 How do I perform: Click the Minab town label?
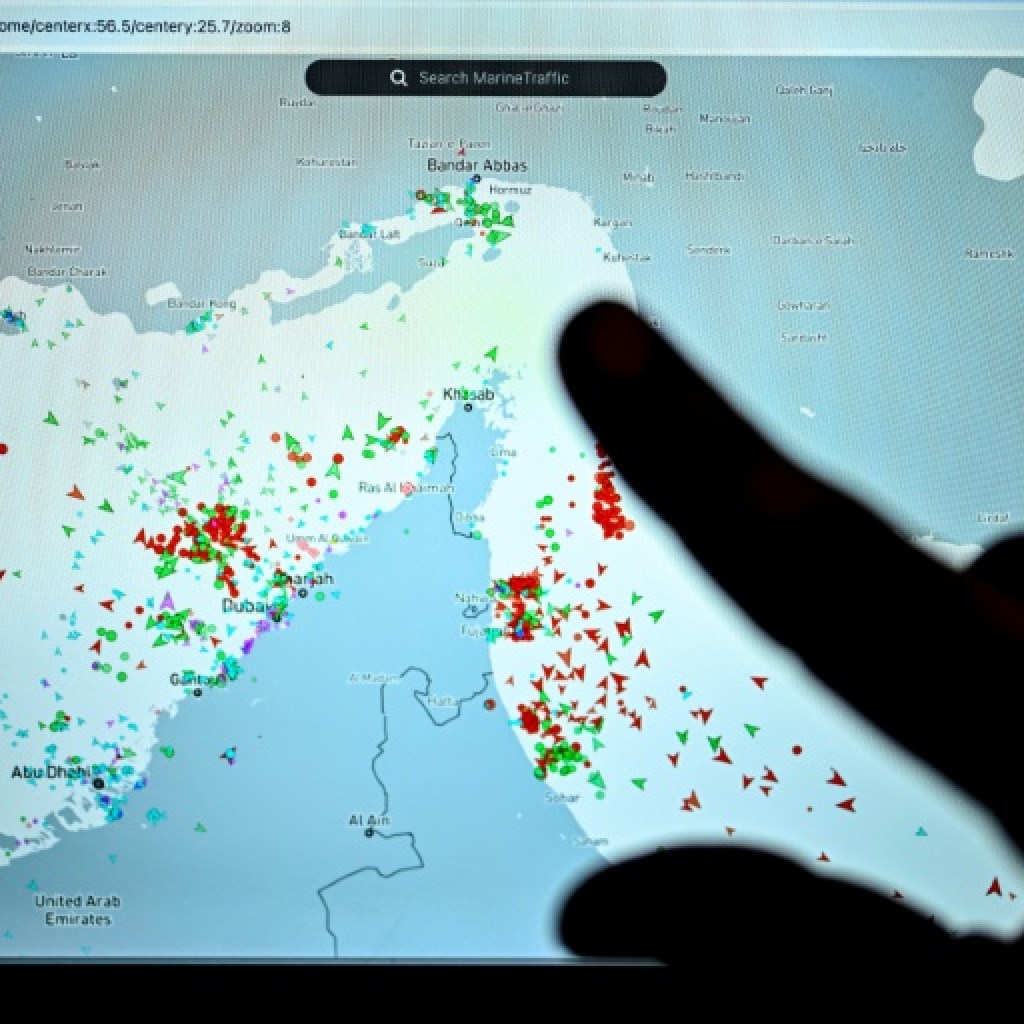638,177
